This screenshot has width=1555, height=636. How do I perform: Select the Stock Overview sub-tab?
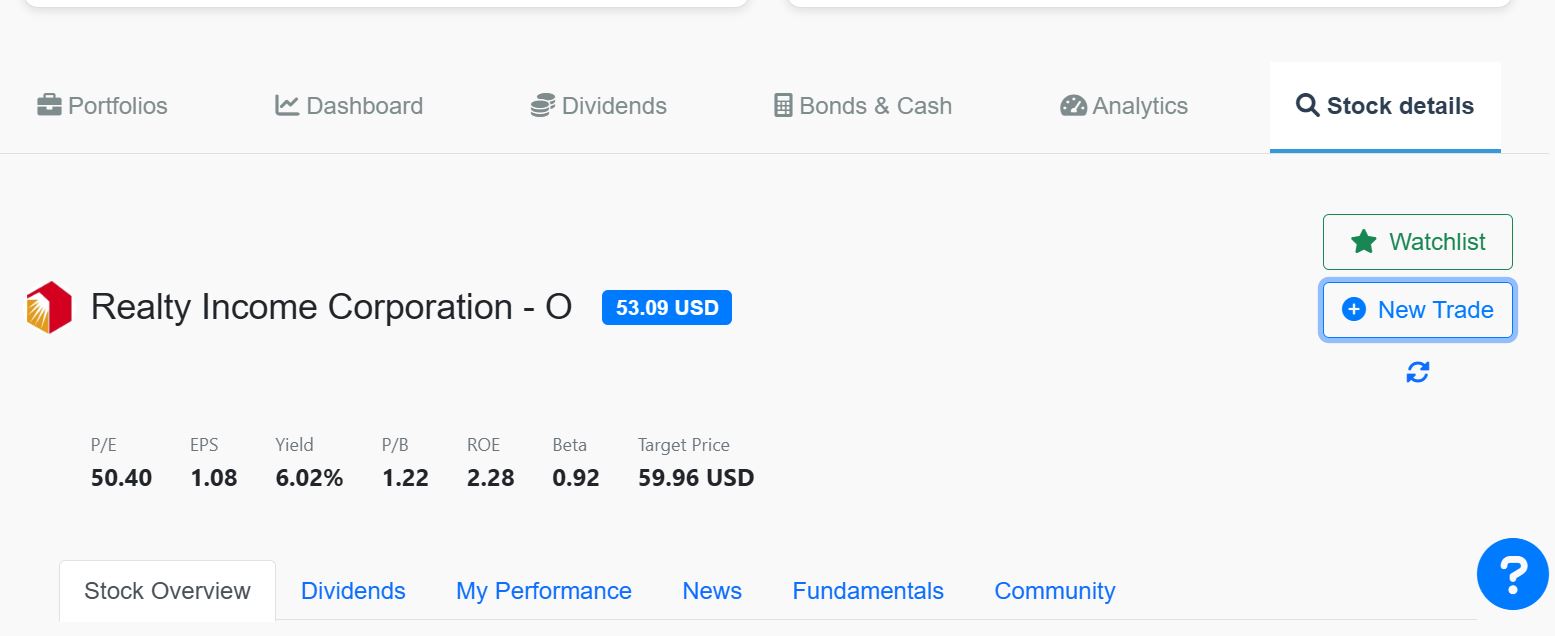click(167, 591)
